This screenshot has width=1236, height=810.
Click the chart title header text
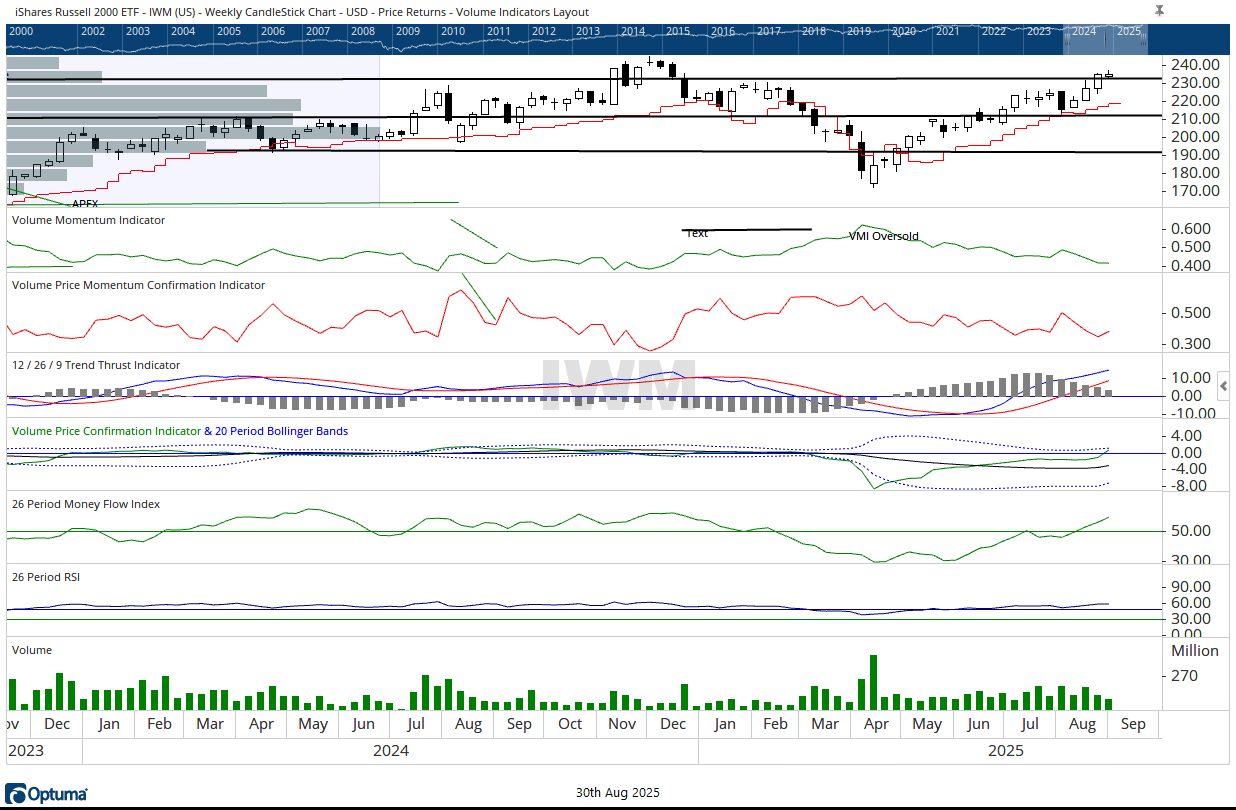pos(302,12)
